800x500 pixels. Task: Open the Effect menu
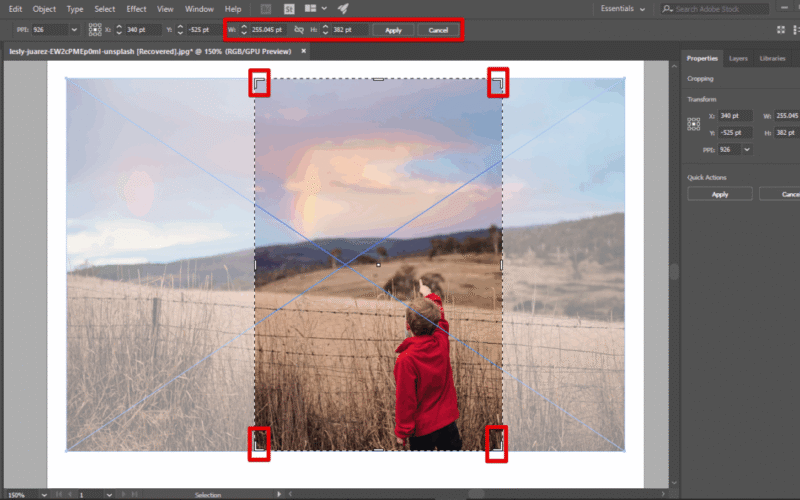click(136, 9)
